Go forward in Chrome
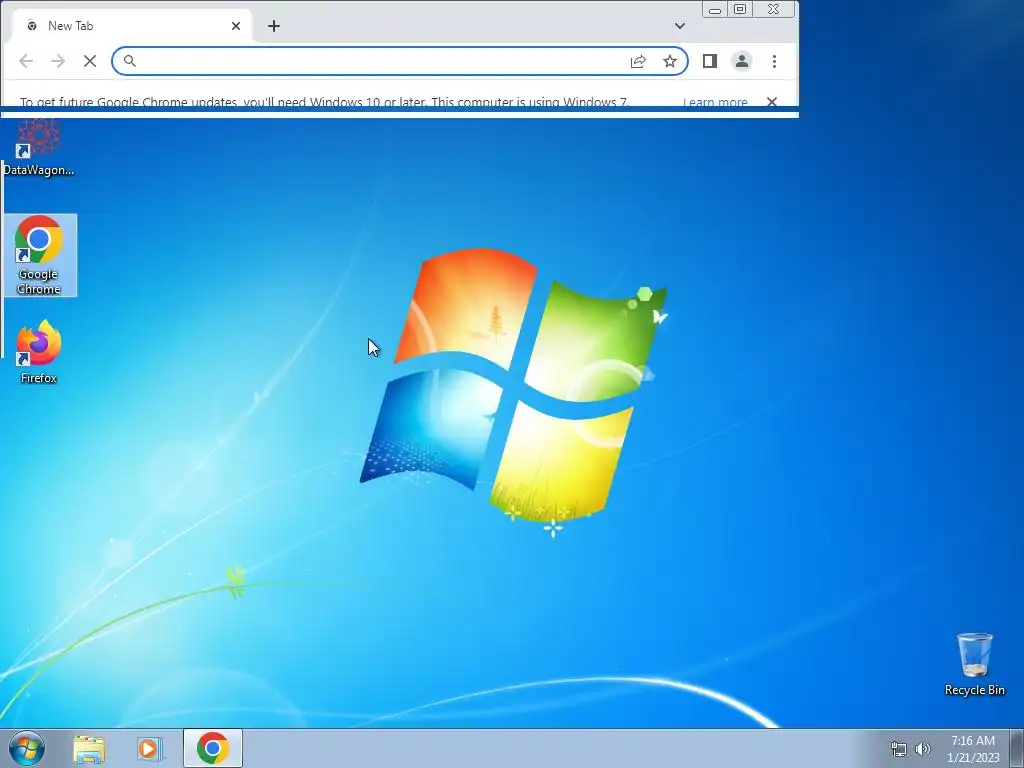The width and height of the screenshot is (1024, 768). pyautogui.click(x=58, y=61)
